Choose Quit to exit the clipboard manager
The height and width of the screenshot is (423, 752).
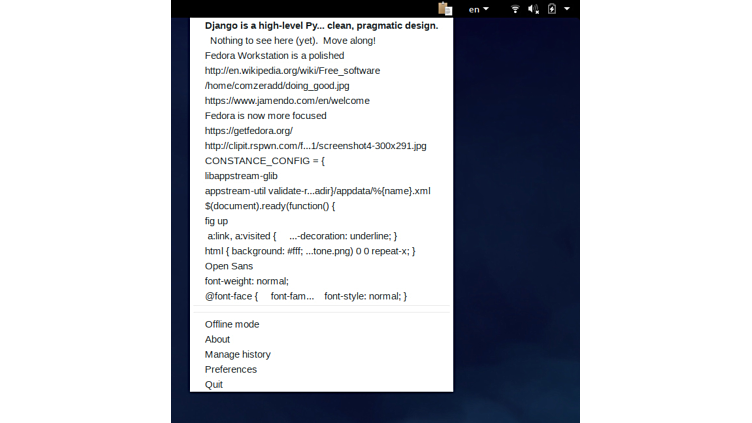[x=214, y=384]
